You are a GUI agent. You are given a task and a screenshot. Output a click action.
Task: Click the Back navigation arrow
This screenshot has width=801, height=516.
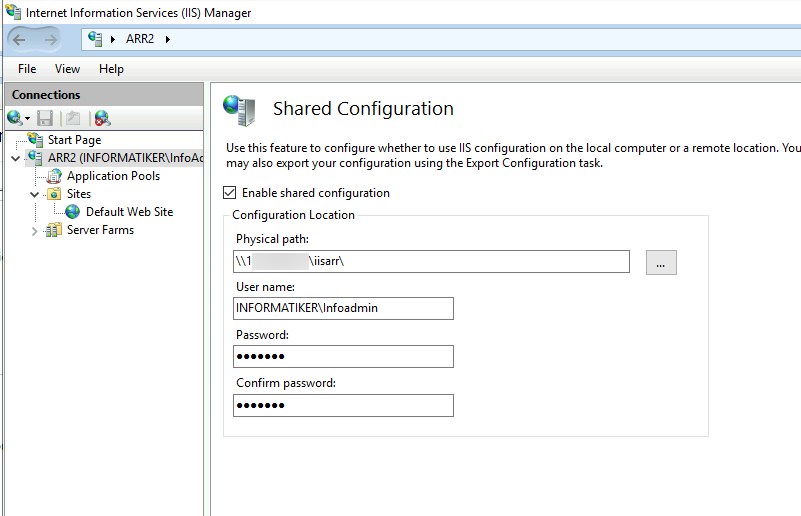tap(19, 39)
